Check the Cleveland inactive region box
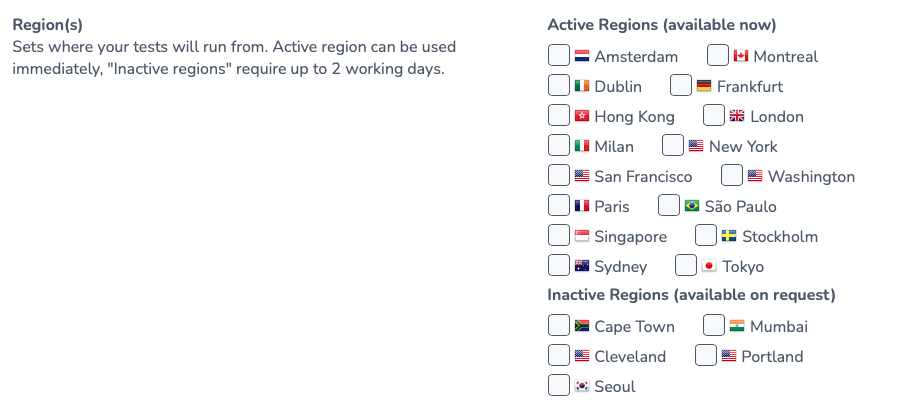Image resolution: width=907 pixels, height=403 pixels. 559,355
